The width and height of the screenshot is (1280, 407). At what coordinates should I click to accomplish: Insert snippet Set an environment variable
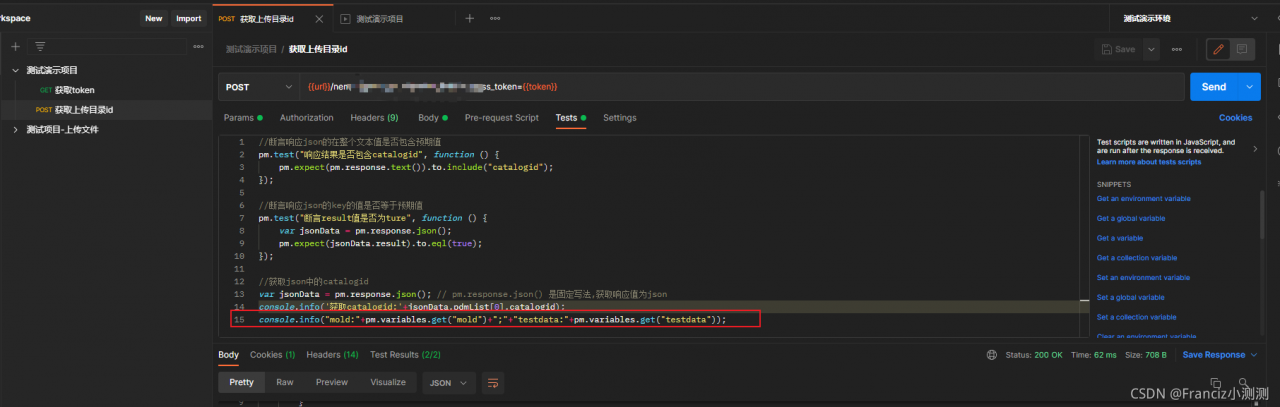[x=1144, y=277]
